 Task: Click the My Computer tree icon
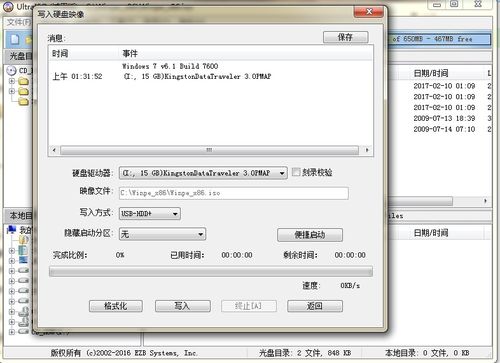tap(11, 229)
